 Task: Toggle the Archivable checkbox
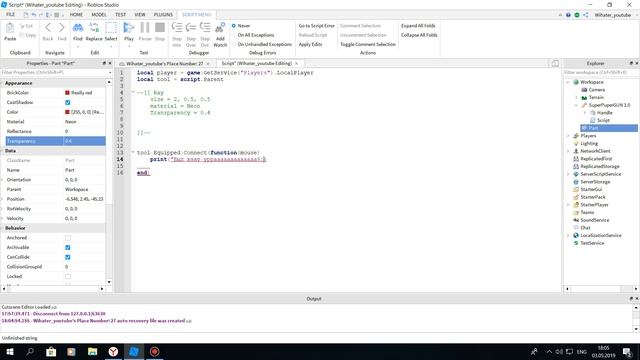[x=68, y=247]
